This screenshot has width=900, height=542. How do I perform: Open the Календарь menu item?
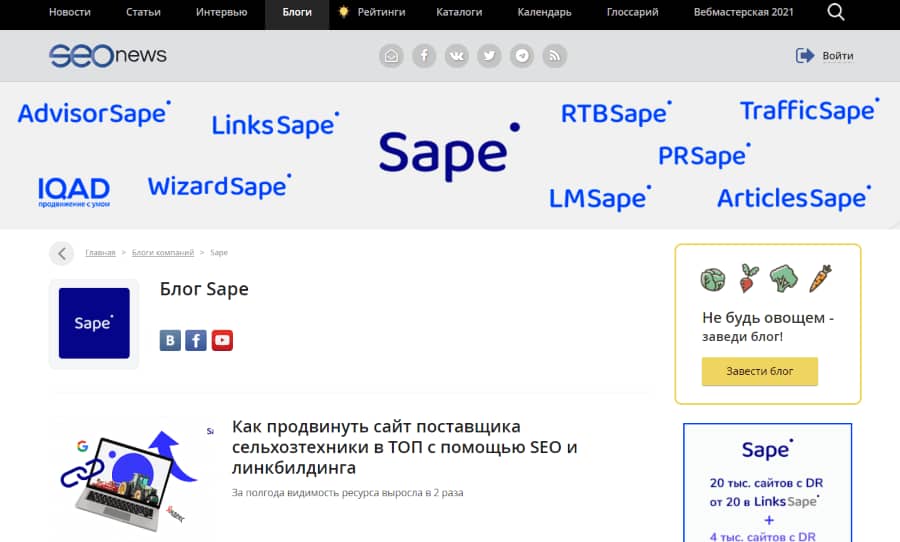tap(544, 12)
